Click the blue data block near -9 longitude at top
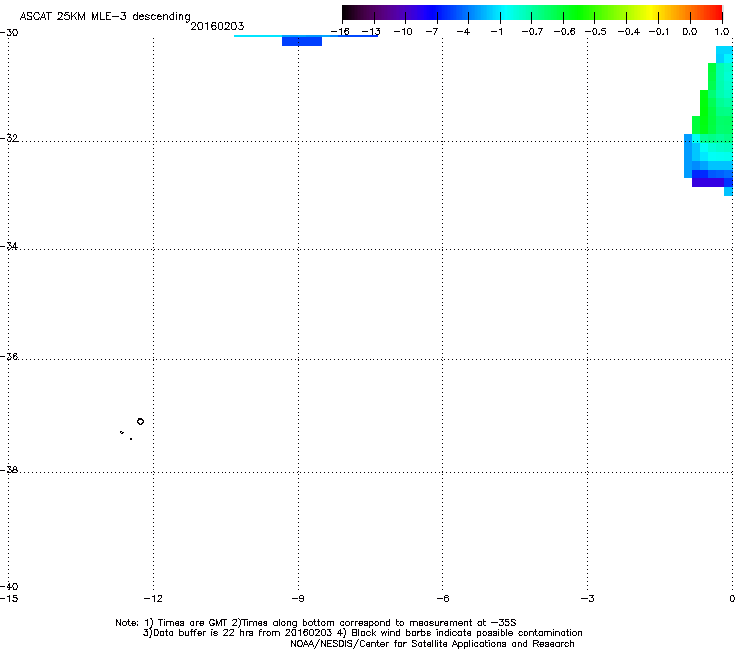 pos(302,42)
